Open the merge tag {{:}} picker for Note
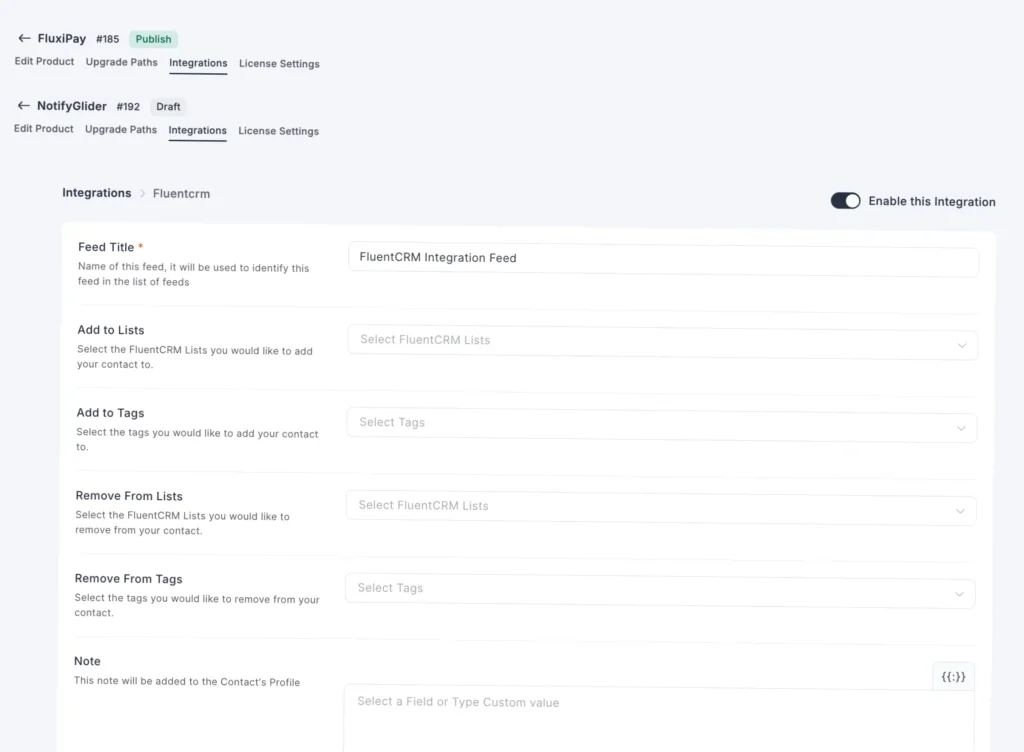1024x752 pixels. point(952,676)
